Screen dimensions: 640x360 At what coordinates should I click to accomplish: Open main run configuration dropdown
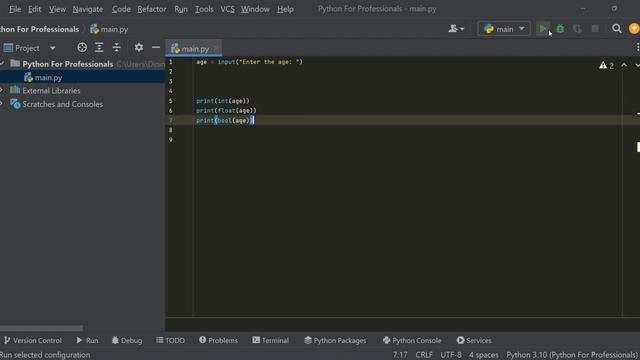[504, 29]
